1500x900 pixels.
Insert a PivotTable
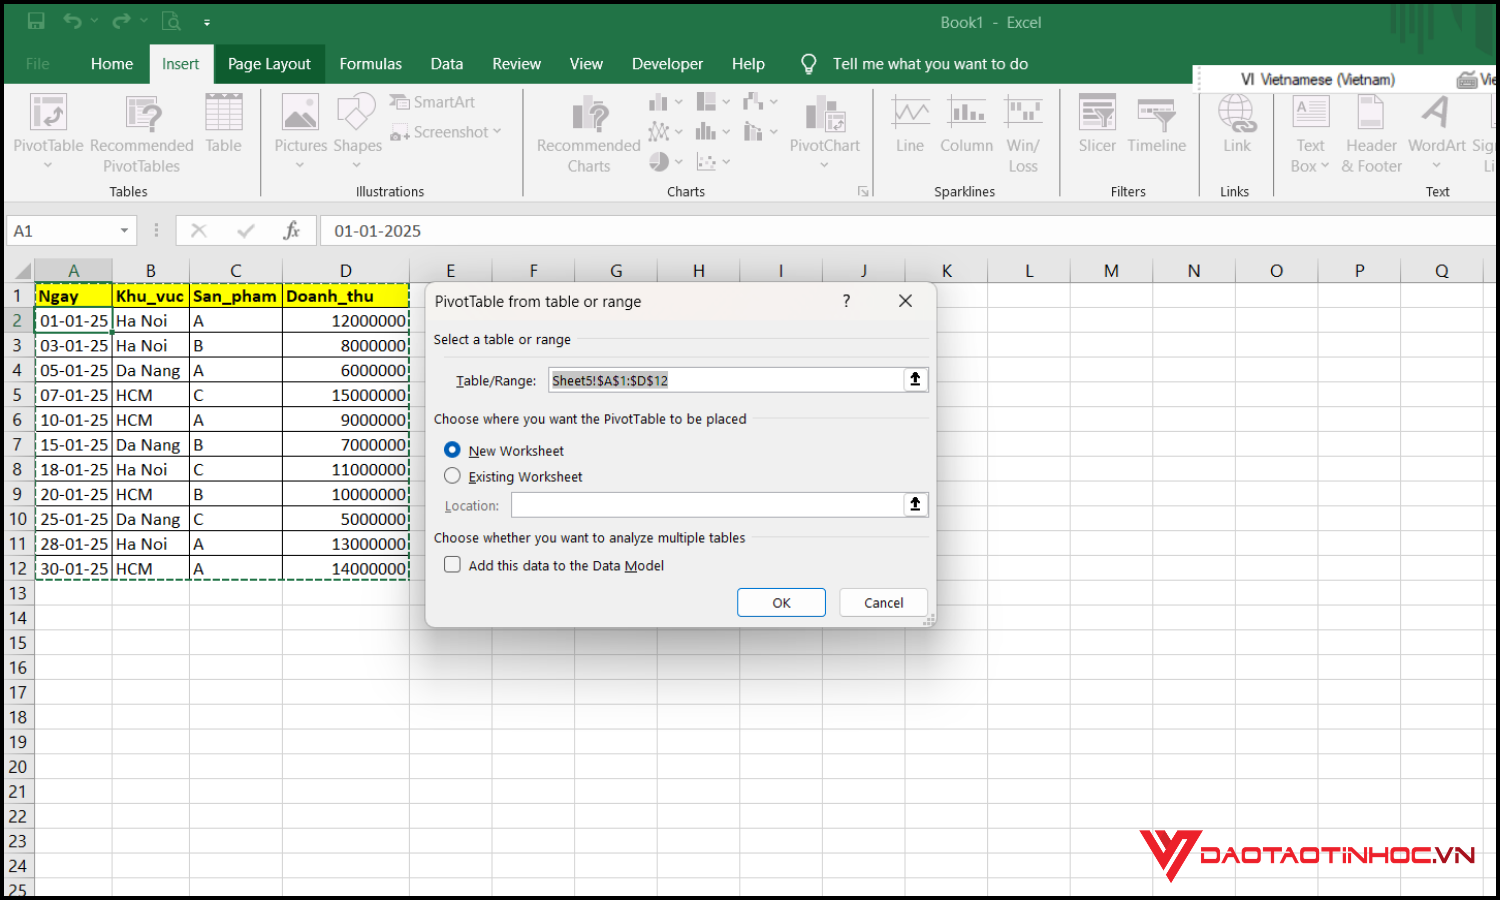click(48, 132)
